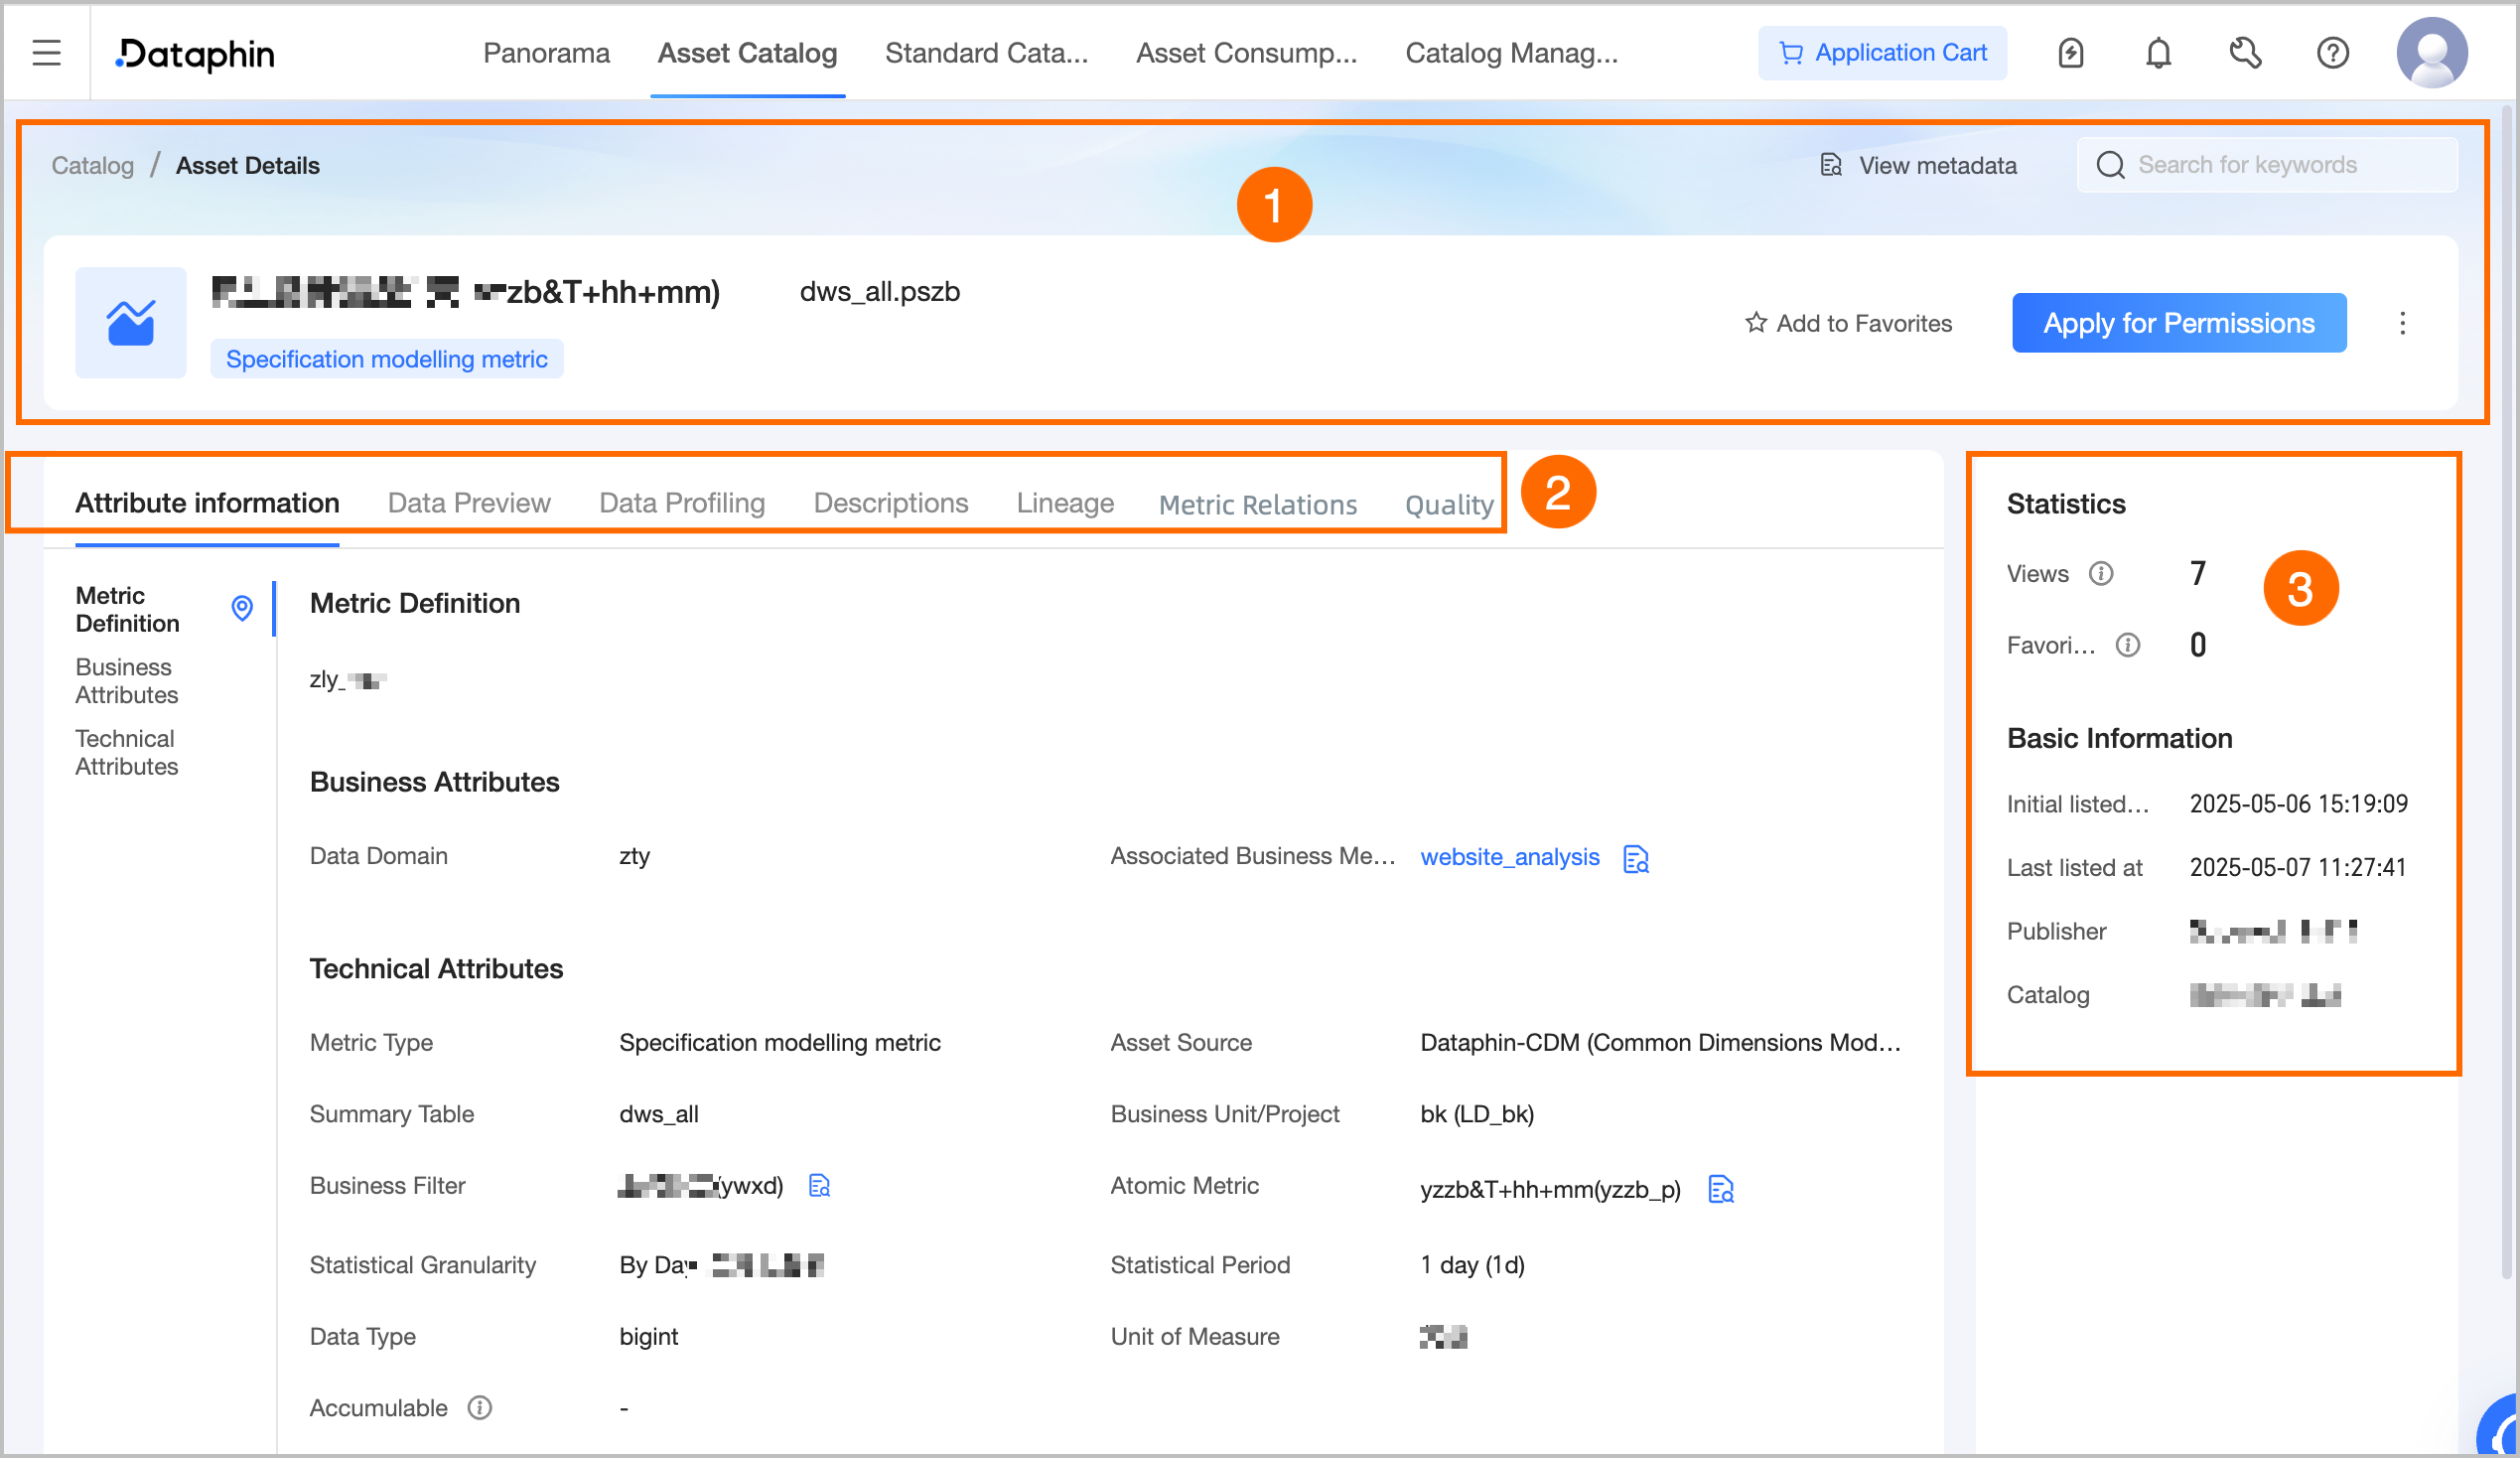Open the three-dot more actions menu
Image resolution: width=2520 pixels, height=1458 pixels.
[2402, 323]
